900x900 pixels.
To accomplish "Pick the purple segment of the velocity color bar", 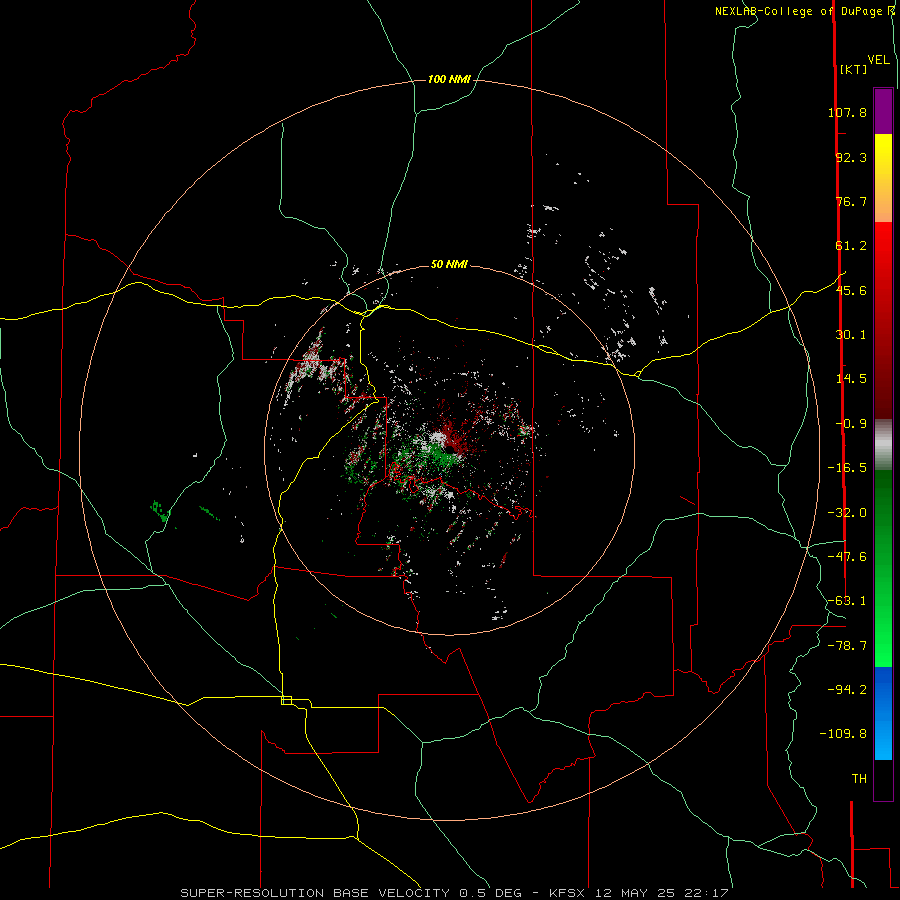I will click(x=883, y=111).
